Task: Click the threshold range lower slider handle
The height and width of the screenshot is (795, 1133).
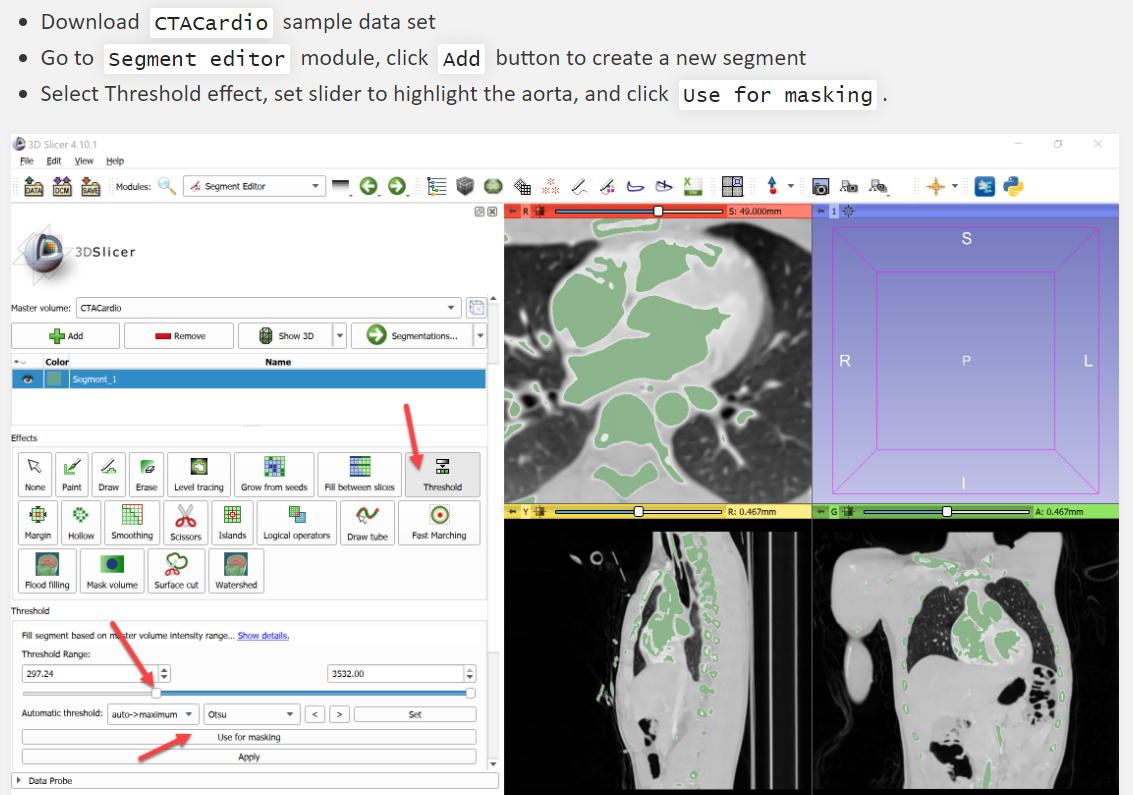Action: [156, 693]
